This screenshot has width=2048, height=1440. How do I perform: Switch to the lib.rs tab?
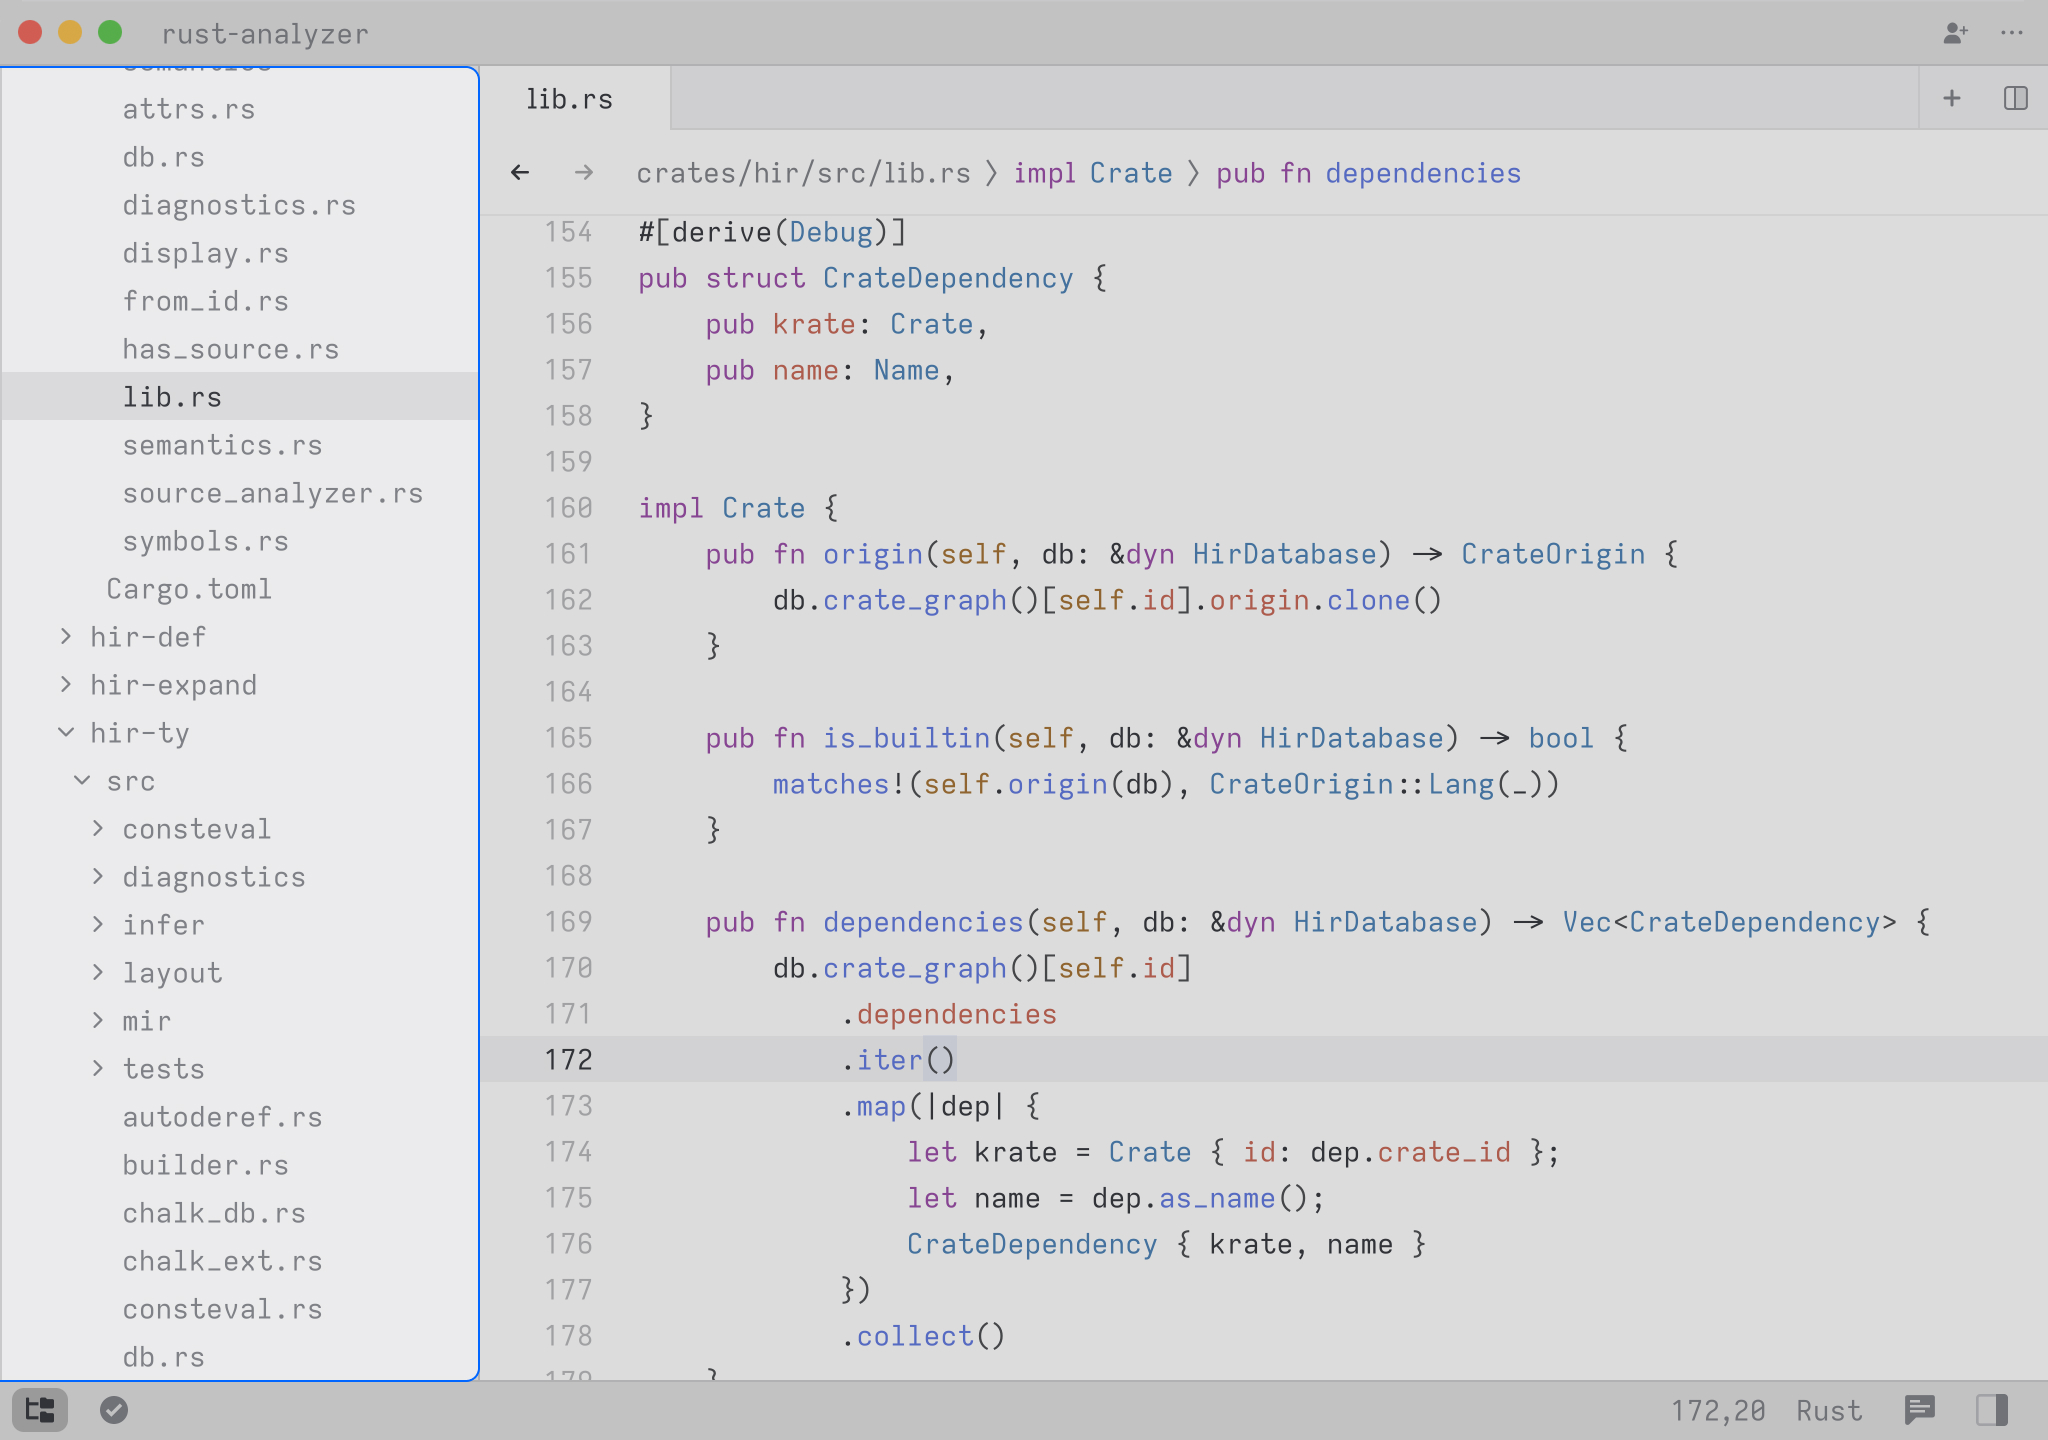(570, 99)
